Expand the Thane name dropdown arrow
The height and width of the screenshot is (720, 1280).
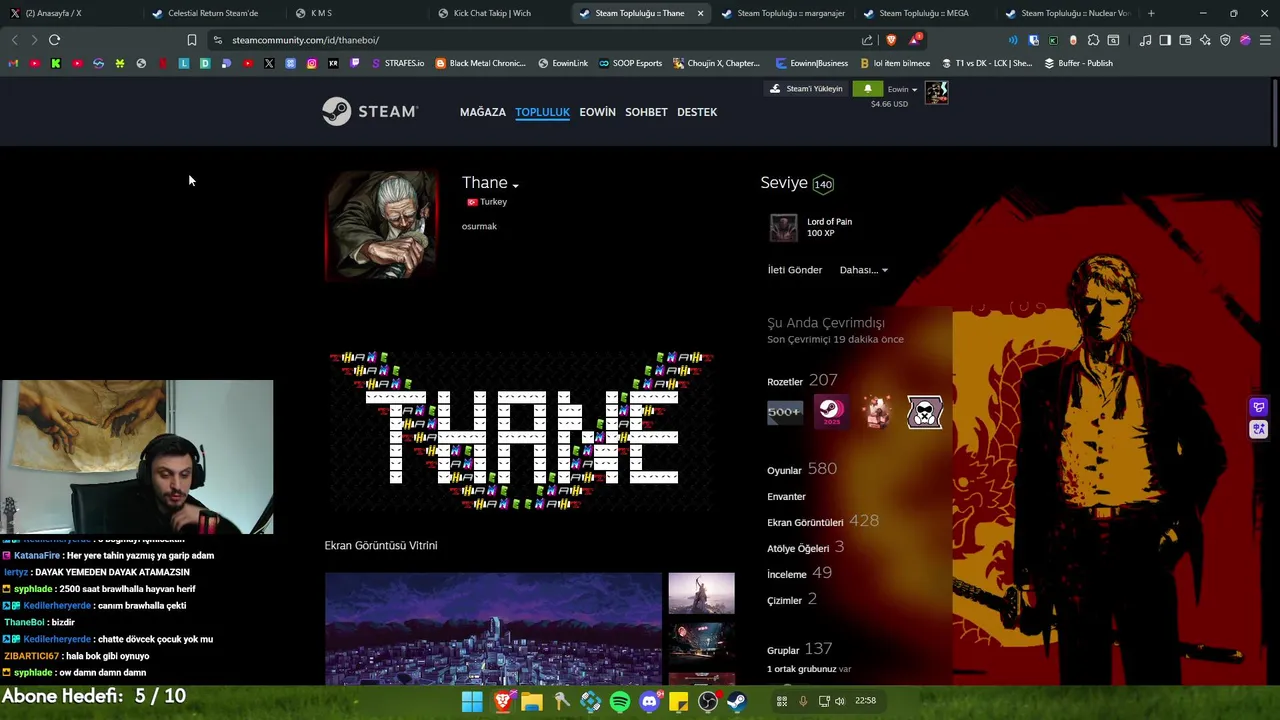click(515, 185)
